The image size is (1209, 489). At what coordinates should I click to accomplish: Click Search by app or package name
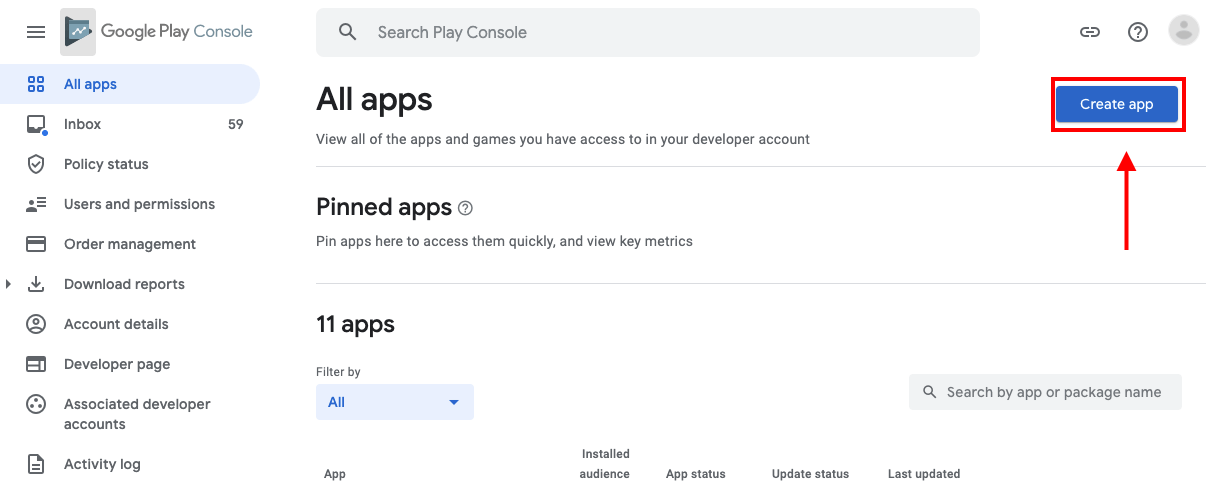[1054, 392]
